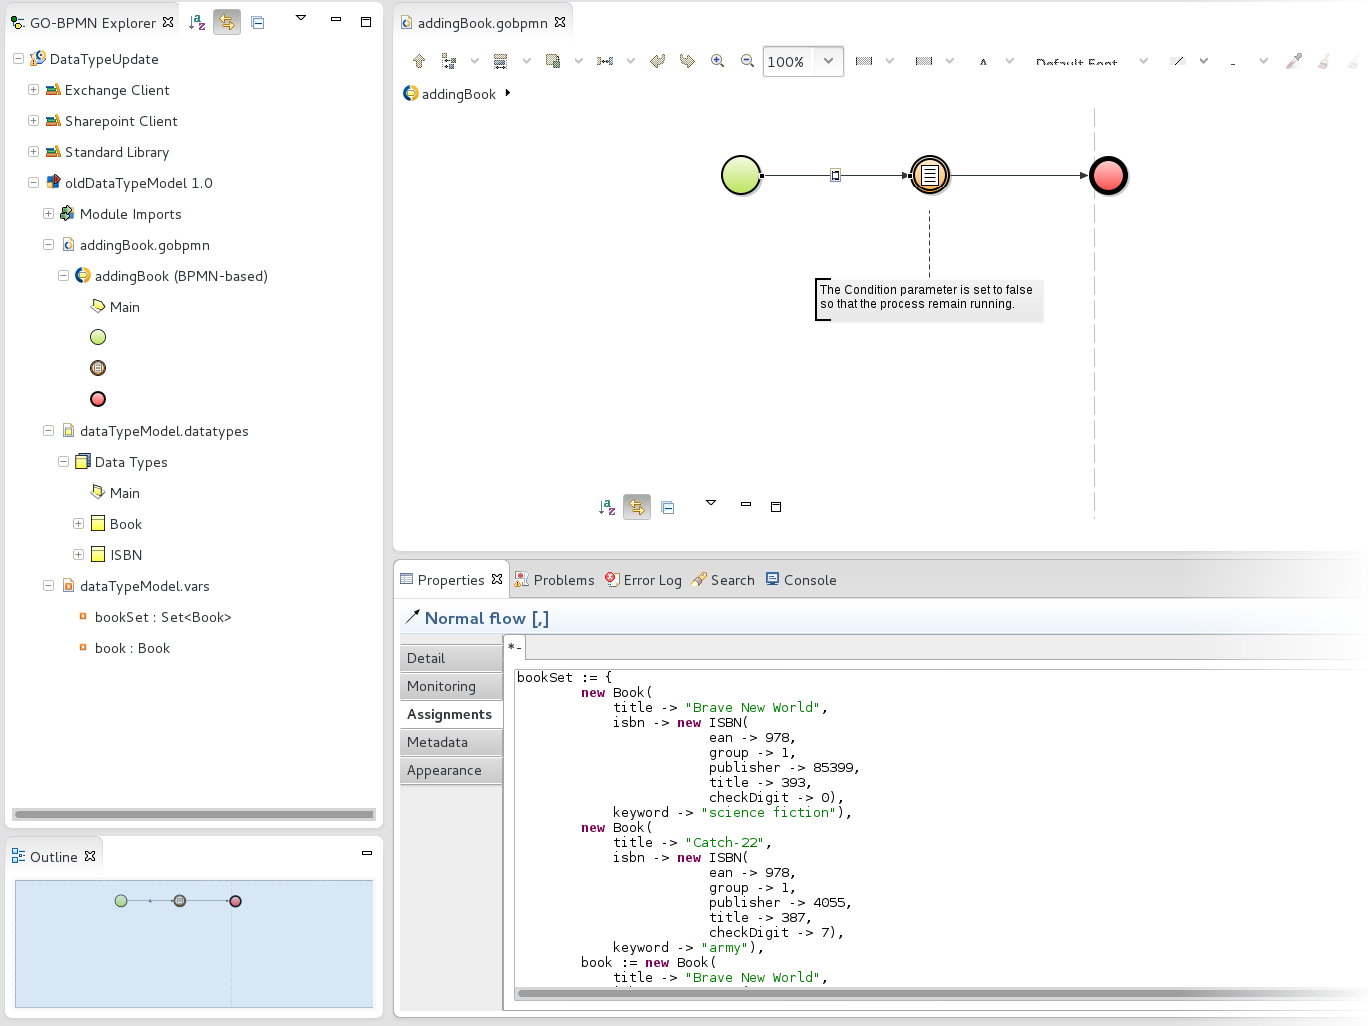Click the right-pointing hand icon in the toolbar
1368x1026 pixels.
coord(687,61)
